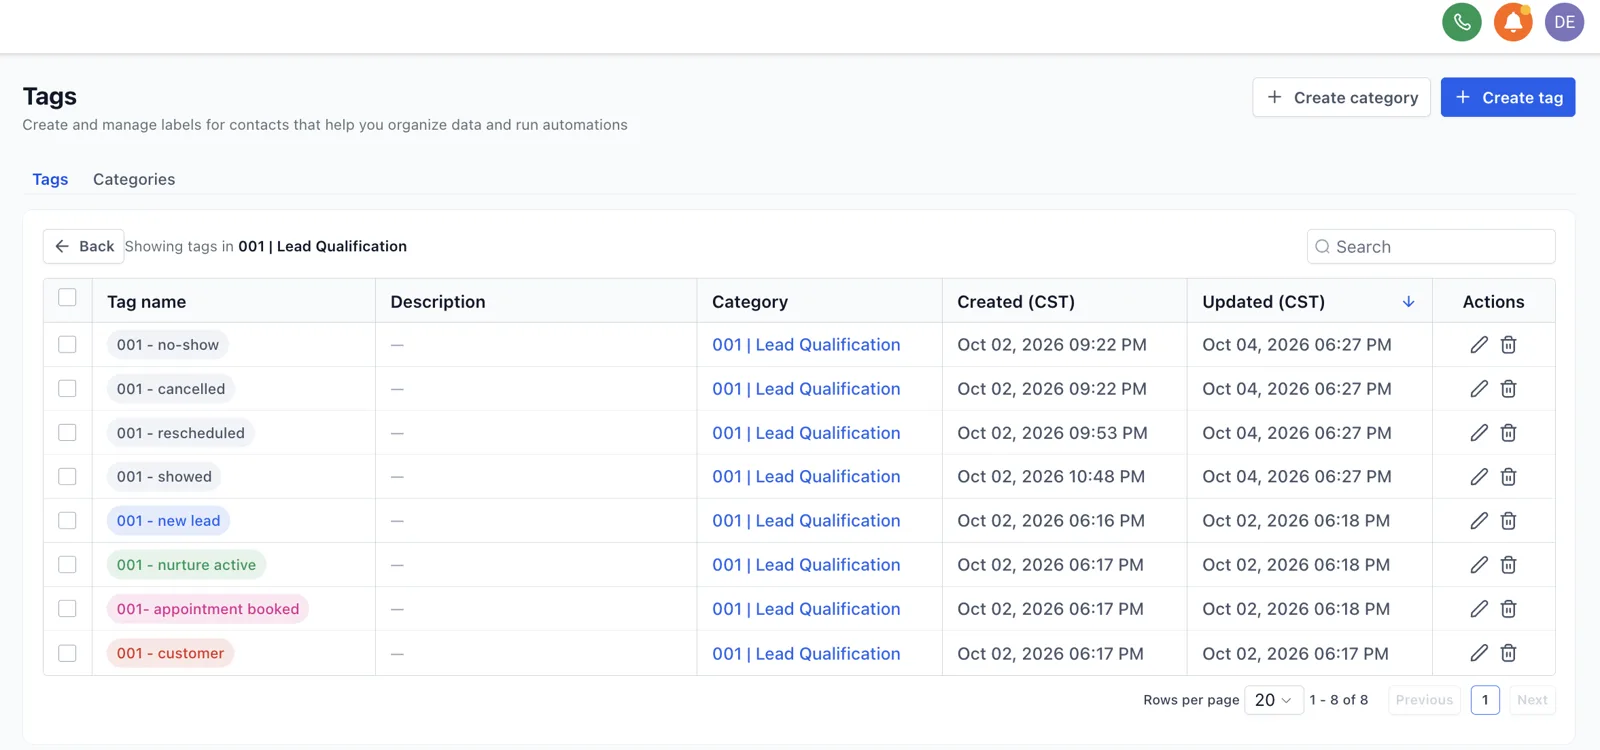
Task: Delete the '001 - customer' tag
Action: click(1508, 653)
